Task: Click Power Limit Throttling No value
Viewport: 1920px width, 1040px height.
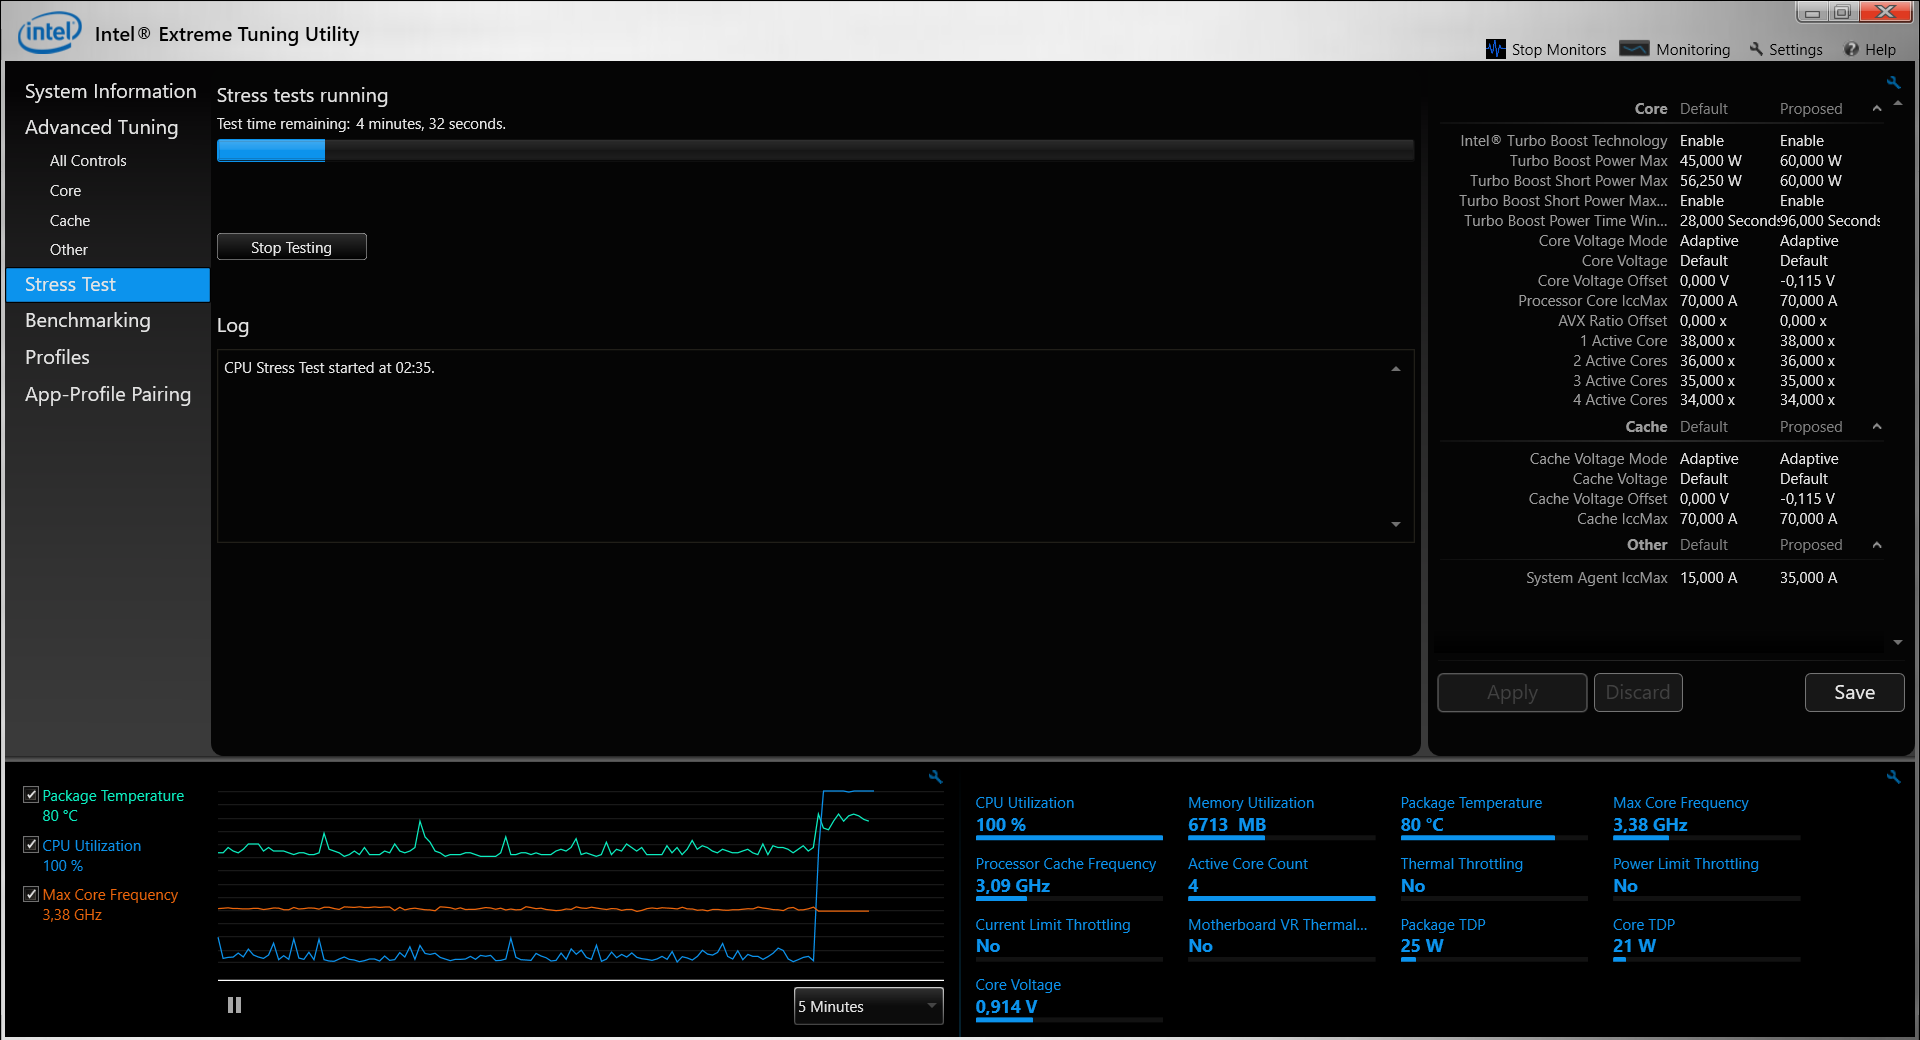Action: pyautogui.click(x=1625, y=886)
